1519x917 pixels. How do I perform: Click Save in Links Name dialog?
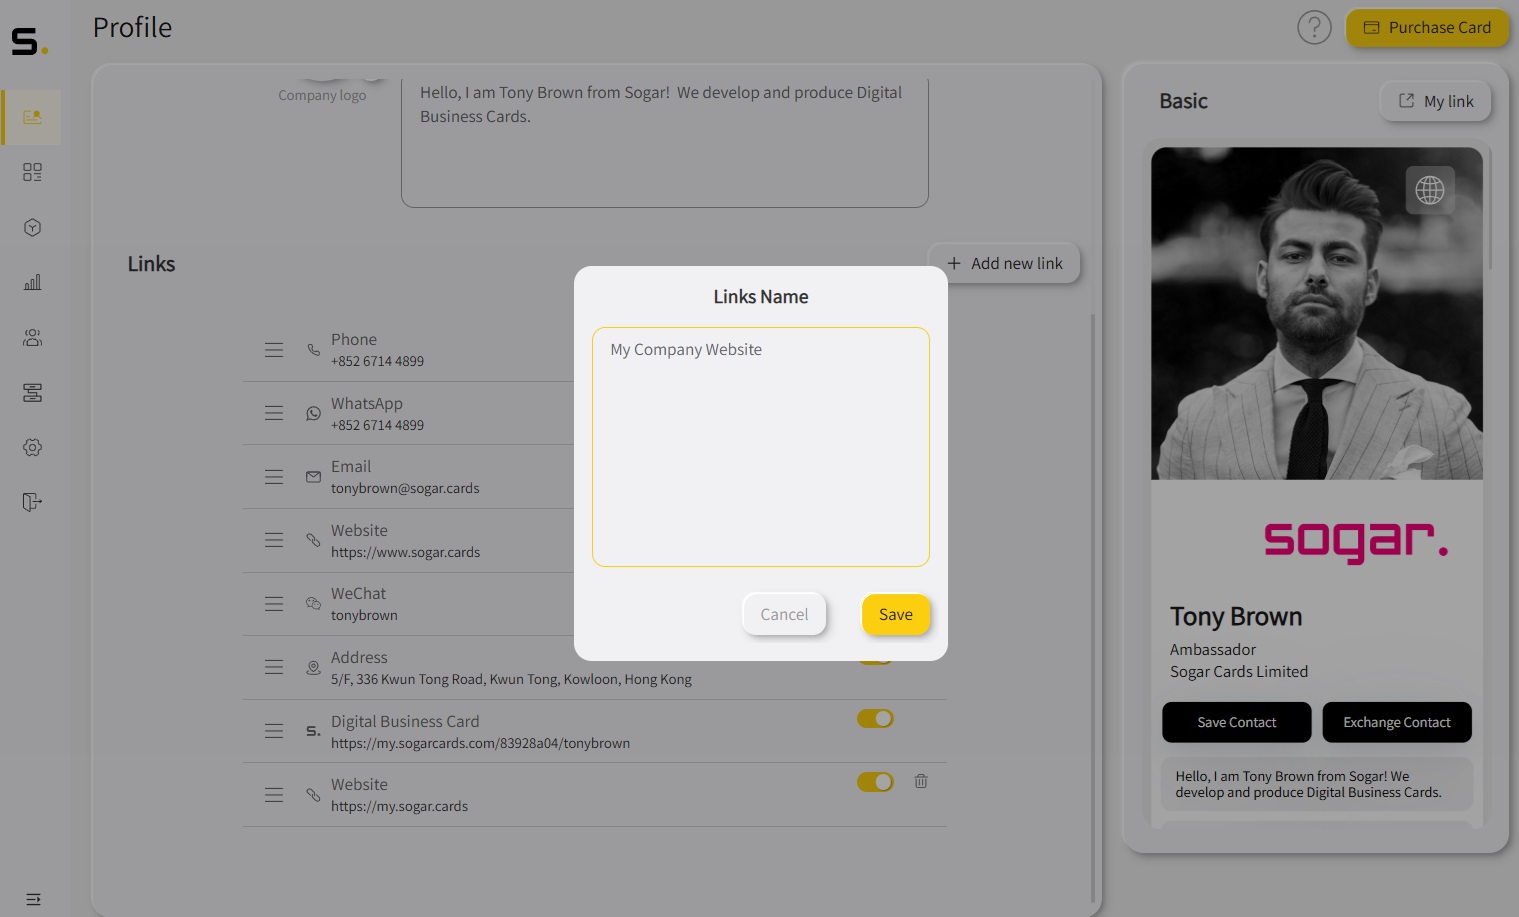point(896,614)
